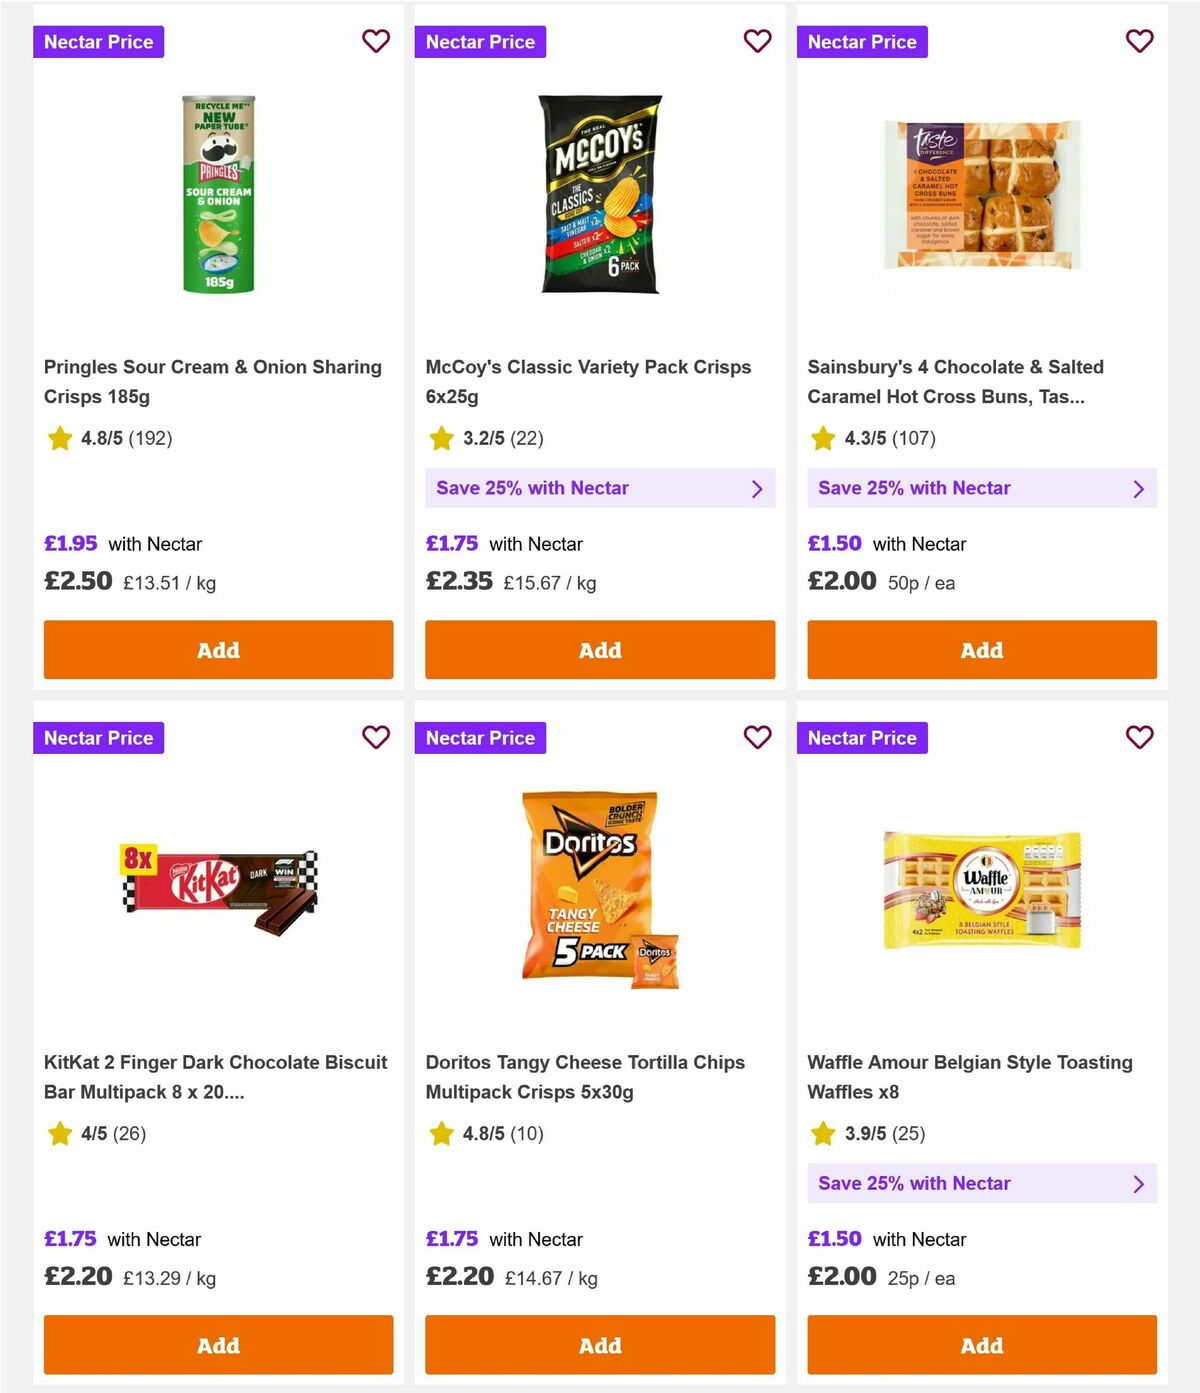Click the Nectar Price badge on Pringles crisps
Viewport: 1200px width, 1393px height.
98,41
